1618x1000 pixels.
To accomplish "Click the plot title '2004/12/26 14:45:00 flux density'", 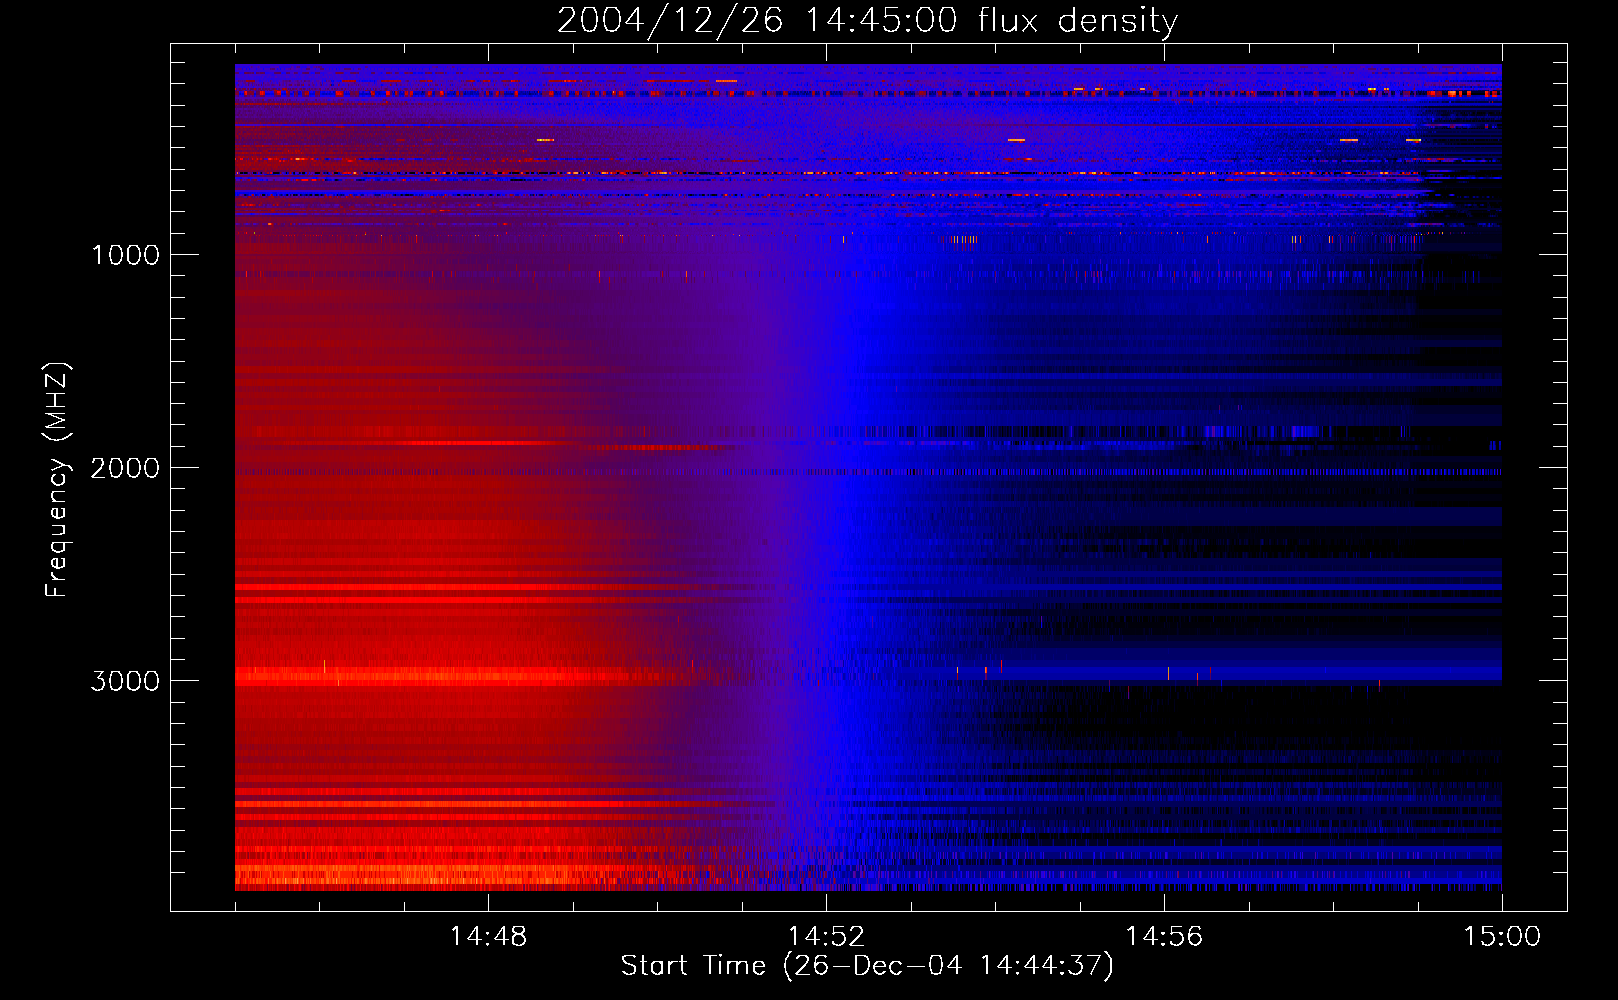I will click(867, 21).
